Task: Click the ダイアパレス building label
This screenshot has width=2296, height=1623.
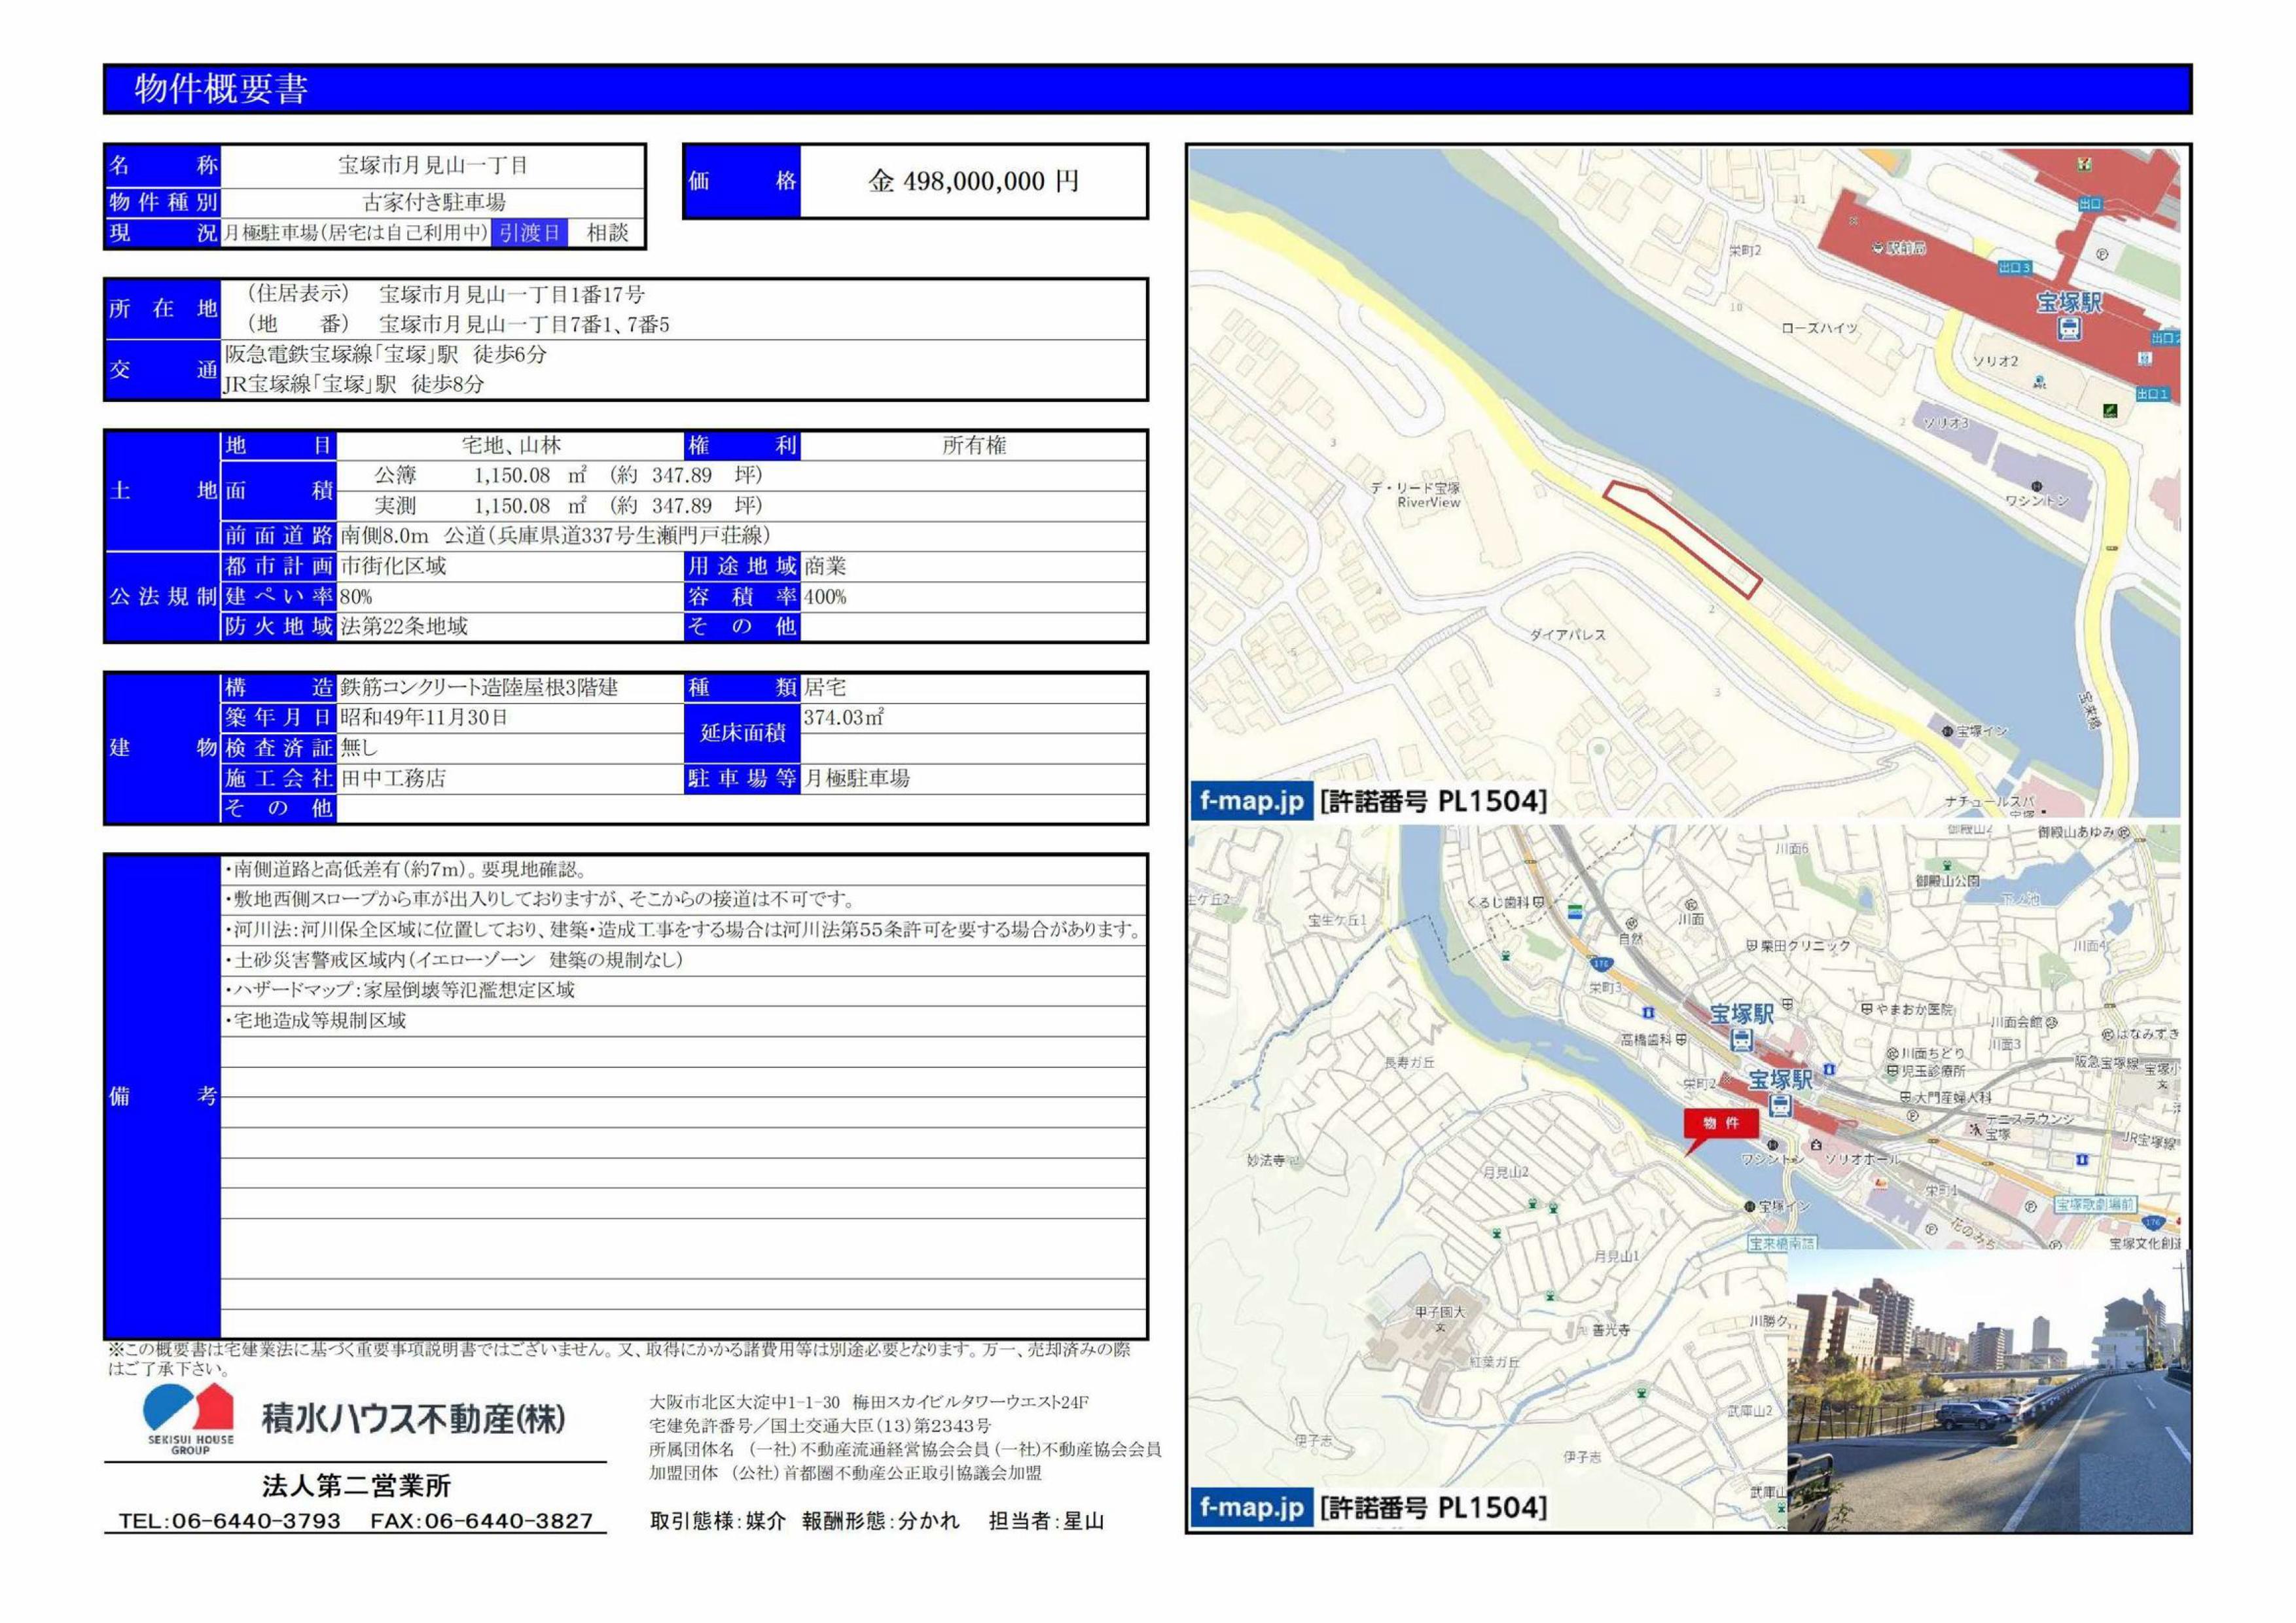Action: [x=1567, y=635]
